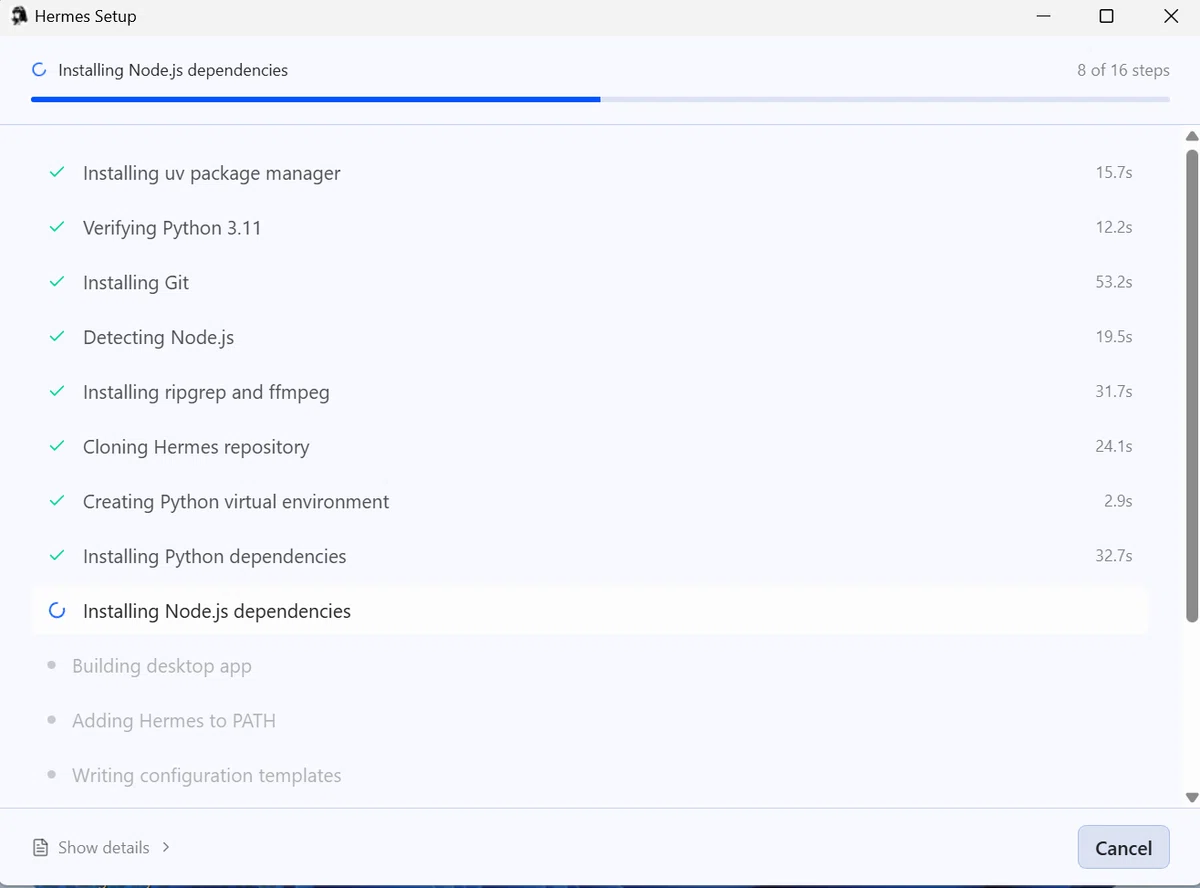Expand Show details chevron
Image resolution: width=1200 pixels, height=888 pixels.
166,847
